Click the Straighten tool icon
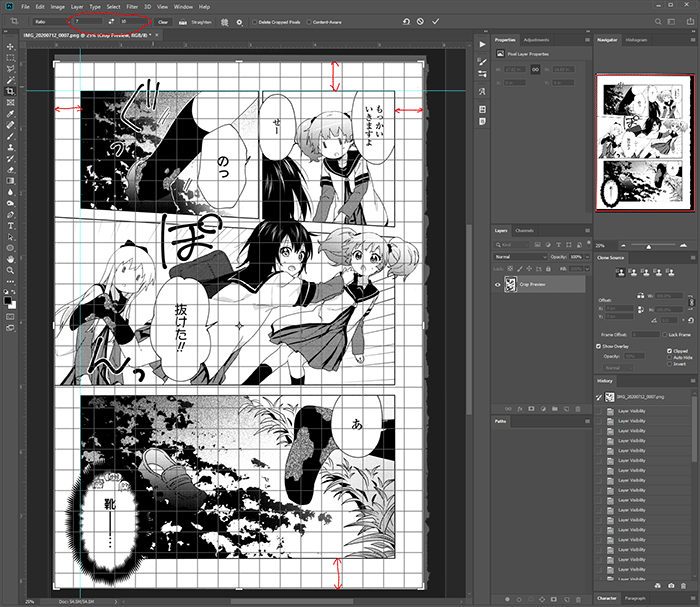This screenshot has height=607, width=700. click(x=181, y=21)
